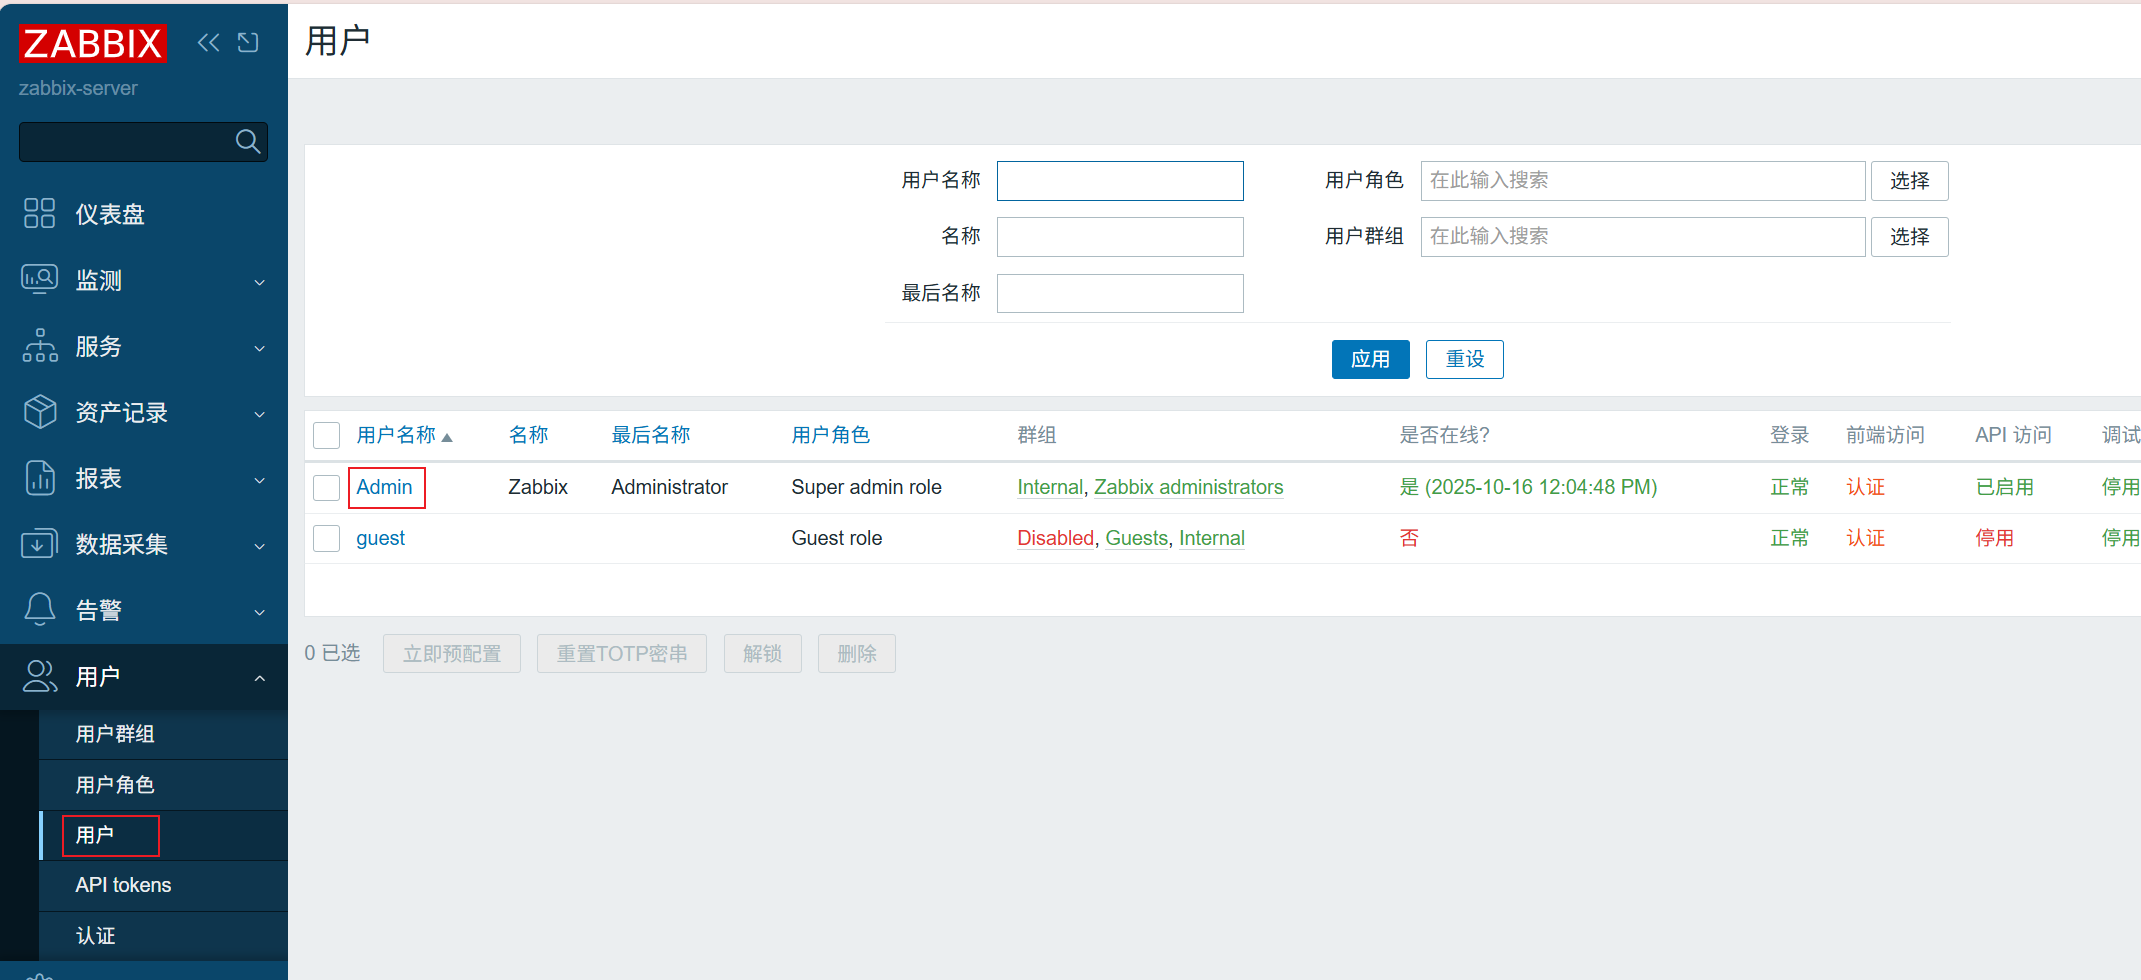This screenshot has width=2141, height=980.
Task: Focus the 最后名称 filter input
Action: (1120, 293)
